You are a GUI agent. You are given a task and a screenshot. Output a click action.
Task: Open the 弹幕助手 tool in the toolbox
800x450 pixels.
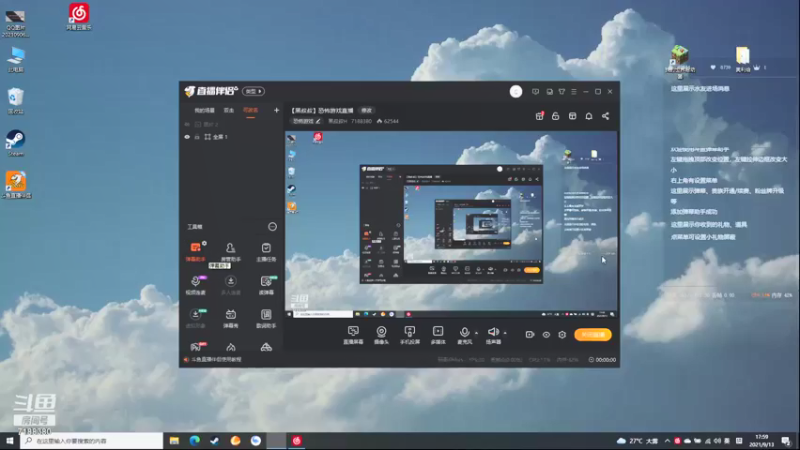click(195, 252)
